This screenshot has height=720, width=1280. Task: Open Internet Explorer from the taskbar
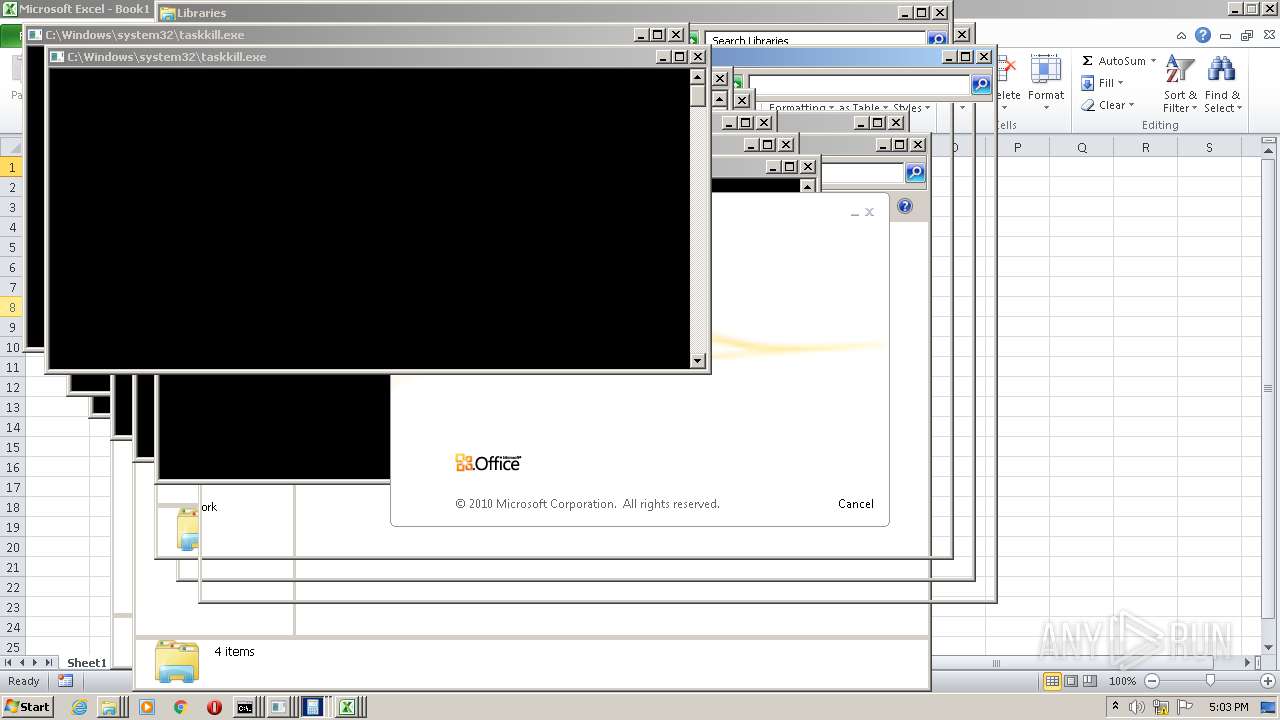pos(80,707)
